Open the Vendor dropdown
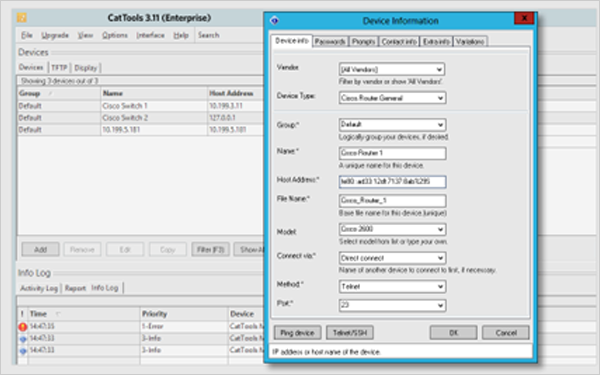Screen dimensions: 600x375 pyautogui.click(x=439, y=70)
